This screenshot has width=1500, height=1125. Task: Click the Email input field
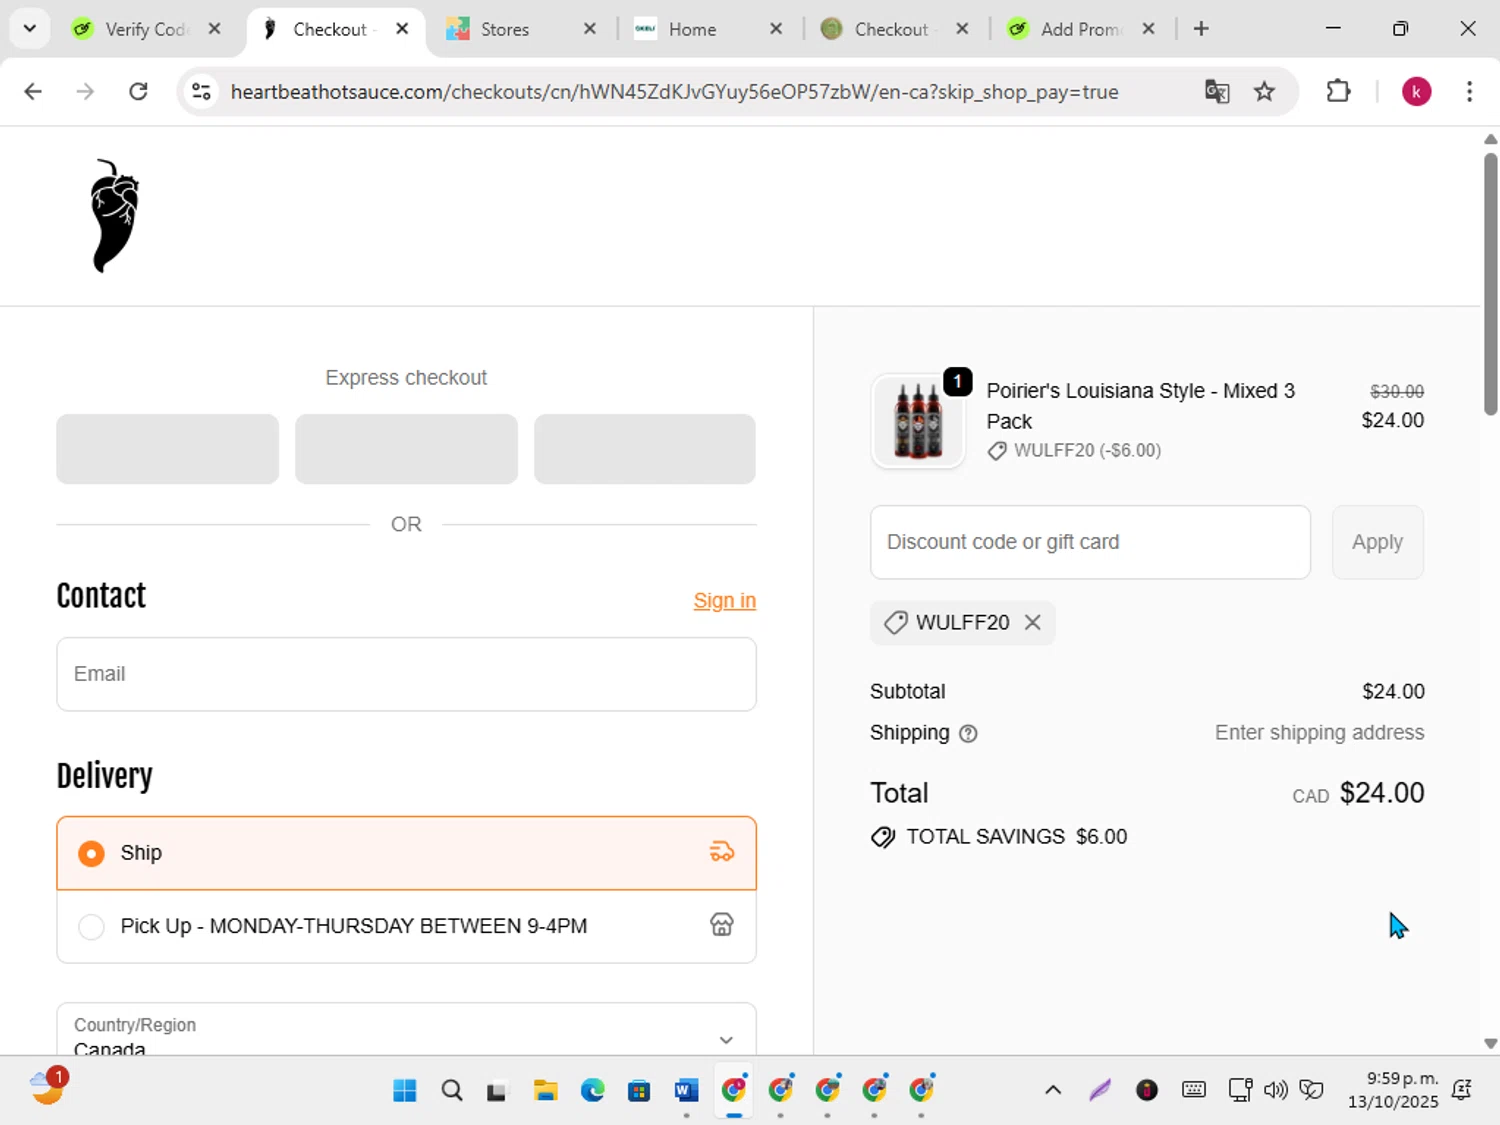tap(406, 674)
